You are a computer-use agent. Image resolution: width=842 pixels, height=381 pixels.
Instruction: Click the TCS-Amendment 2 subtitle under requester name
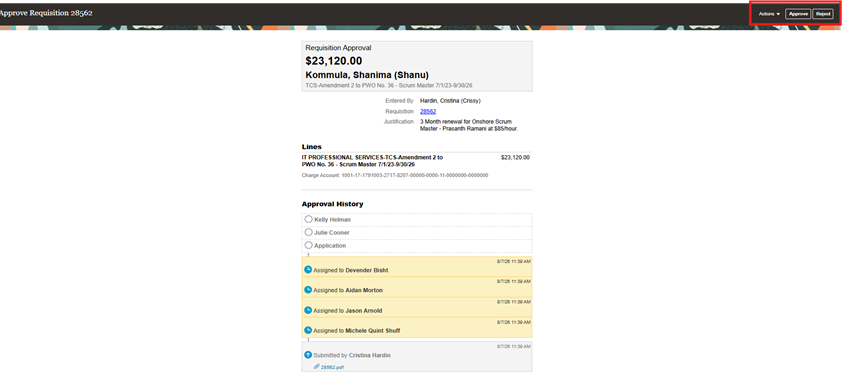(389, 85)
